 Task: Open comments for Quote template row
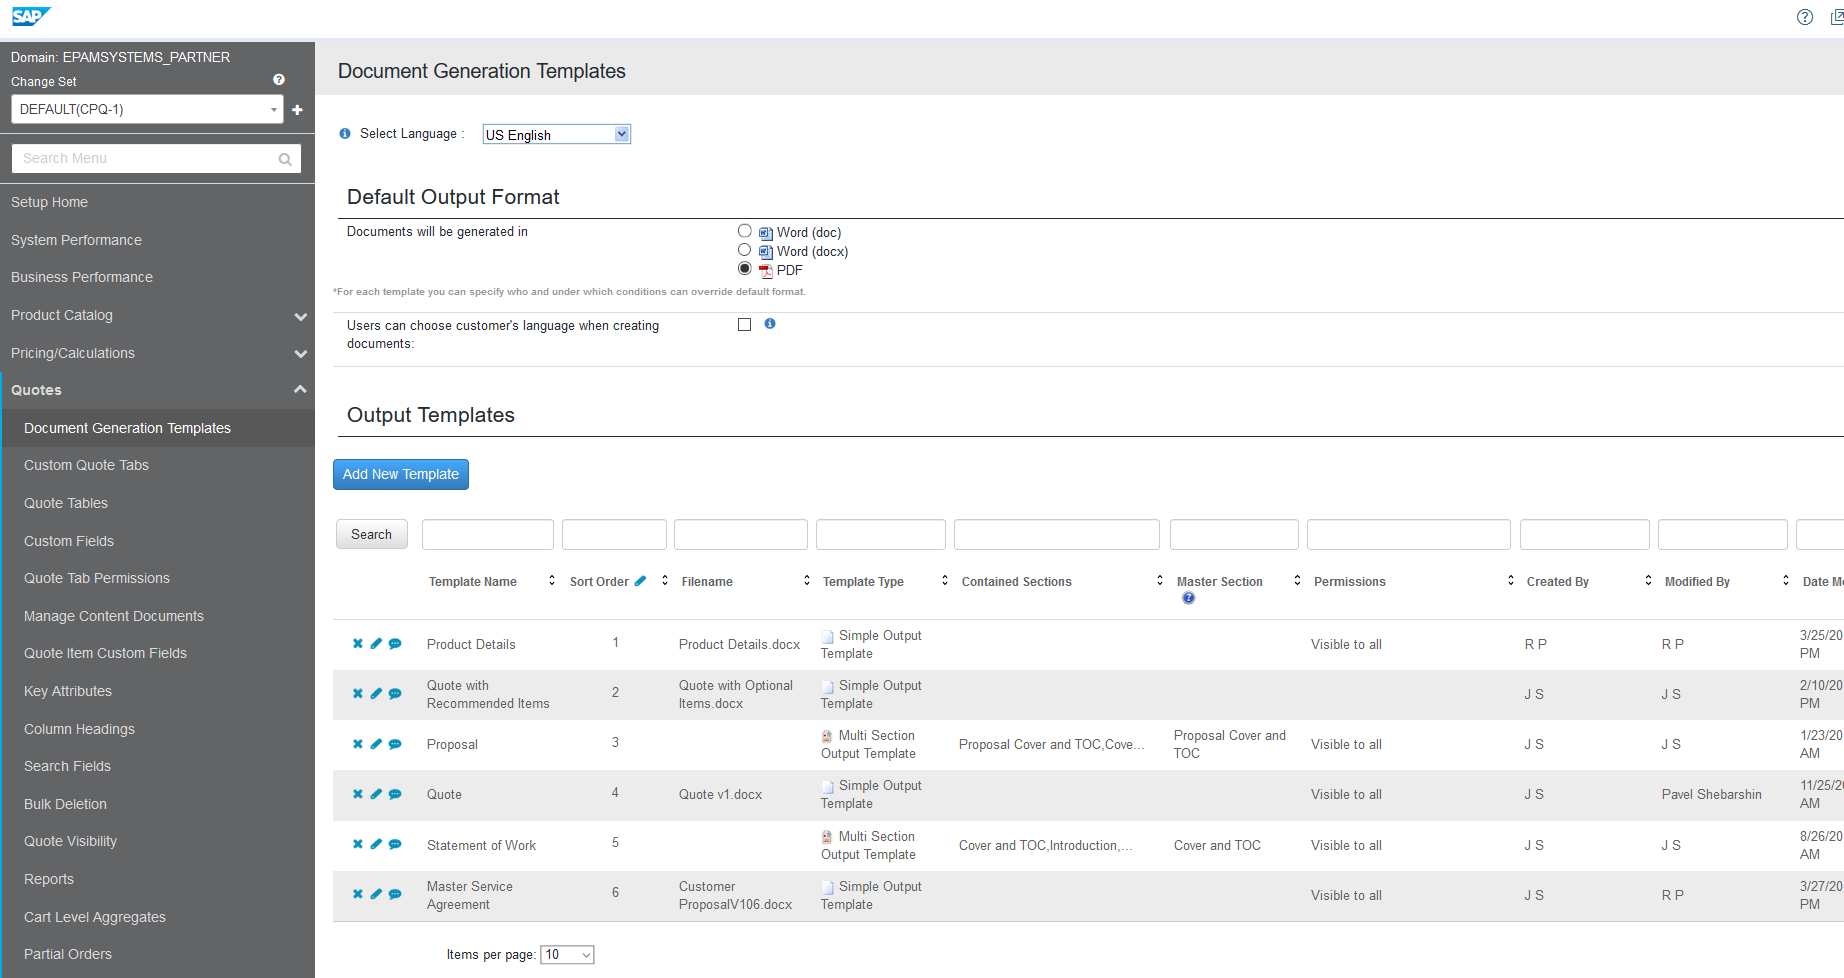coord(395,794)
